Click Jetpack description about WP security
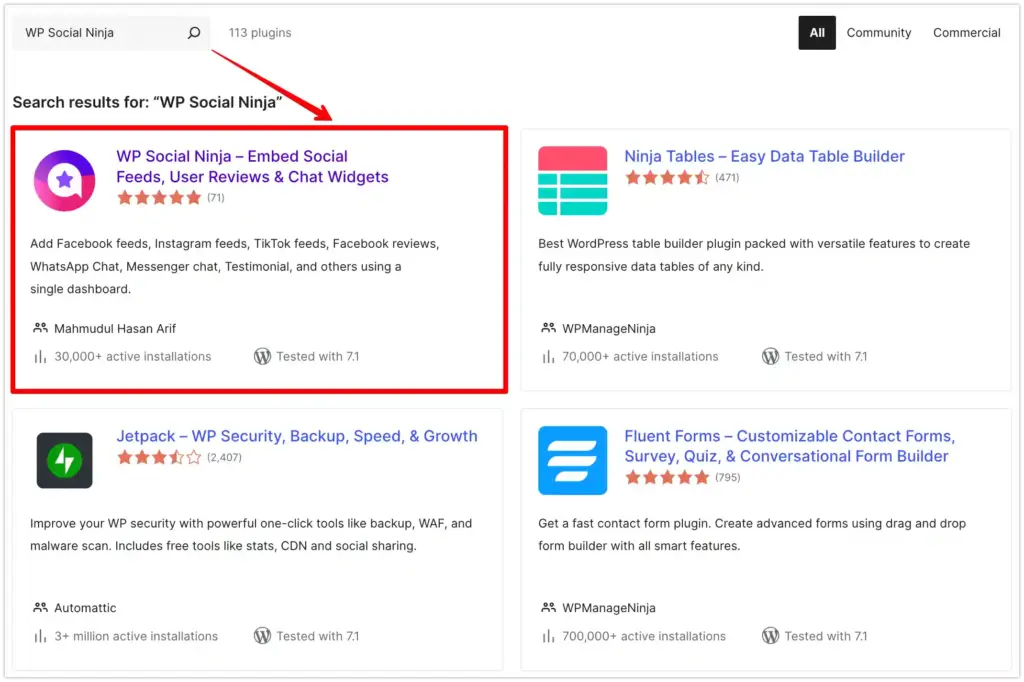Image resolution: width=1024 pixels, height=682 pixels. pyautogui.click(x=251, y=534)
